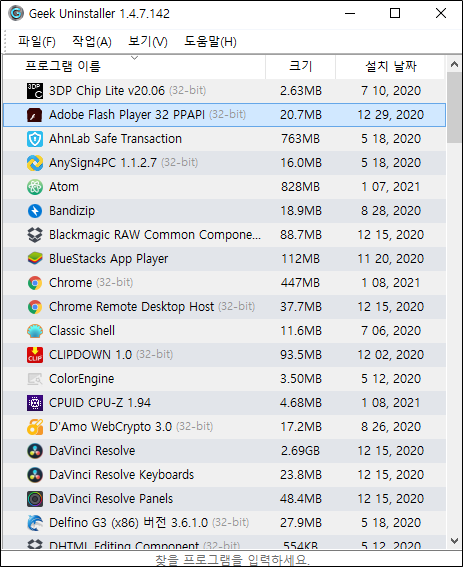Click the Geek Uninstaller title bar logo
The height and width of the screenshot is (567, 463).
[16, 14]
